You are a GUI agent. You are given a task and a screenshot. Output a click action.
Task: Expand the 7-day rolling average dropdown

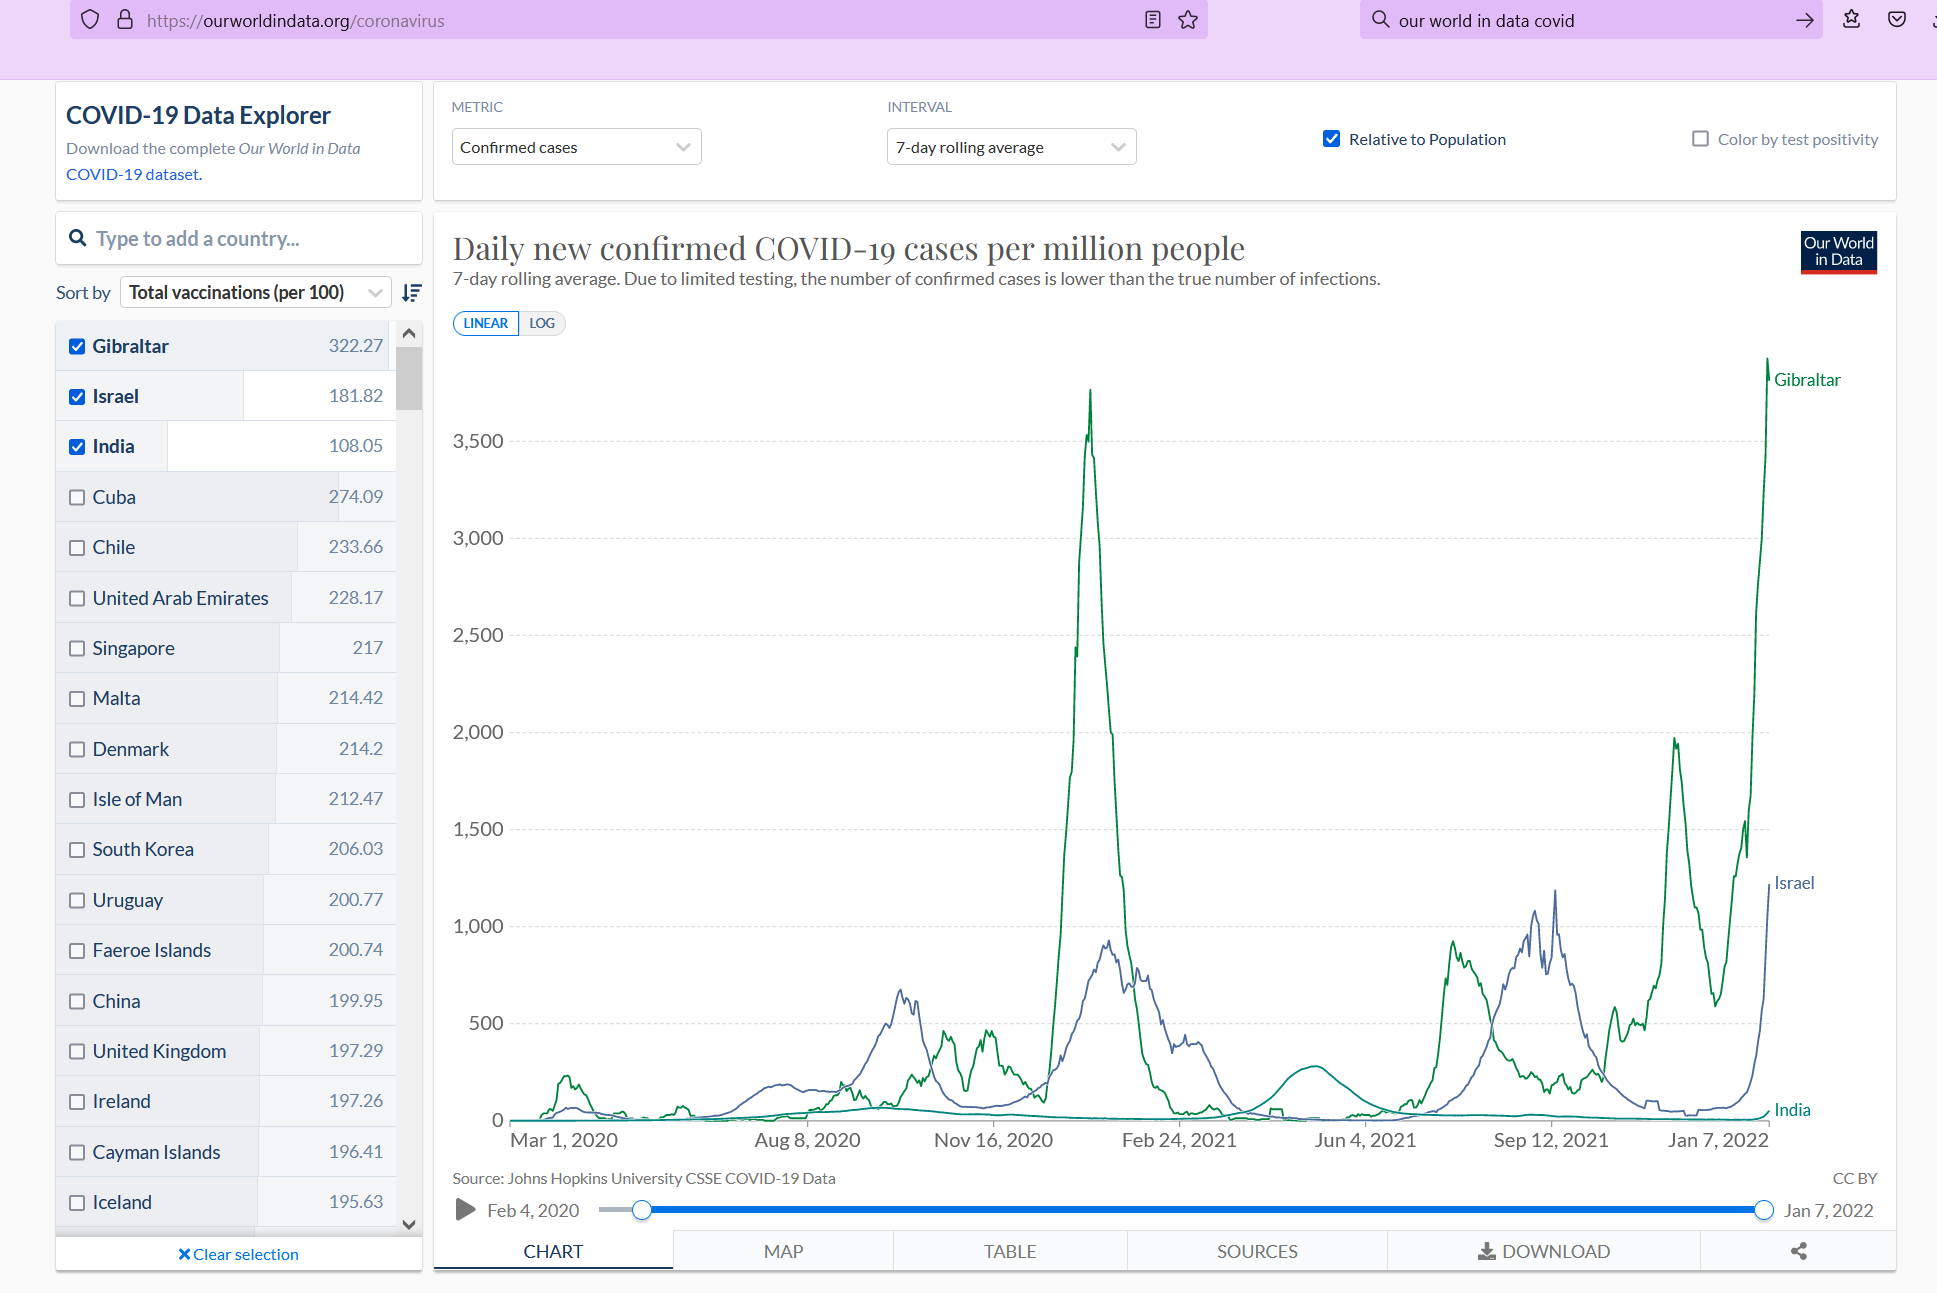click(x=1011, y=147)
